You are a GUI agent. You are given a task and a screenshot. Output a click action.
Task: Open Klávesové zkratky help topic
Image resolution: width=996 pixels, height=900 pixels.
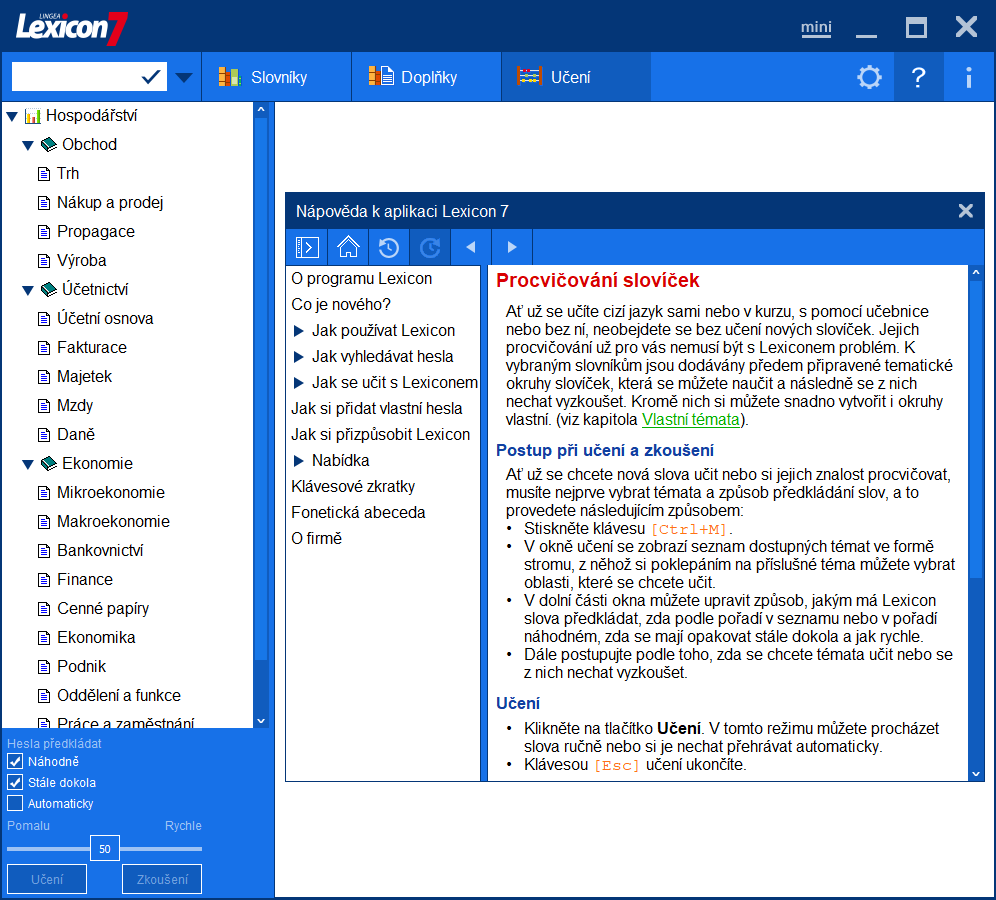click(x=353, y=487)
